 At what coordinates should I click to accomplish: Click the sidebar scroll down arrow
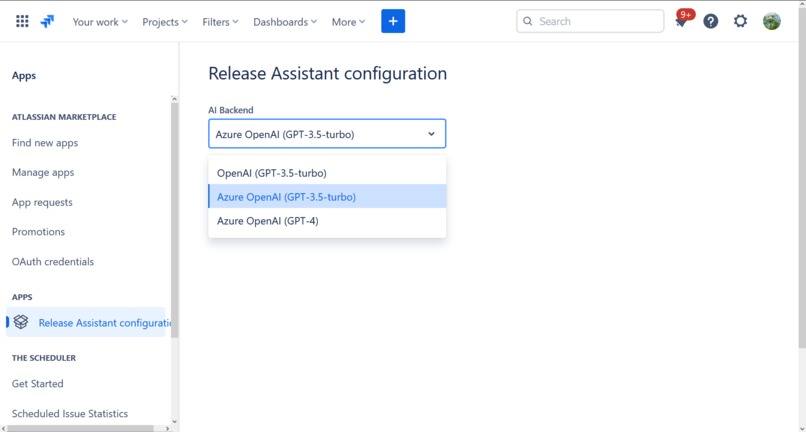pyautogui.click(x=174, y=422)
